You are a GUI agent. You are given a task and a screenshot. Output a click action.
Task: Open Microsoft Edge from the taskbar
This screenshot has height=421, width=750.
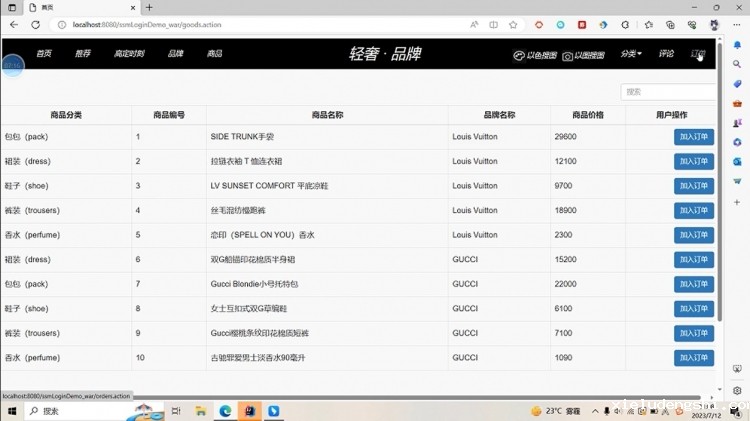click(225, 411)
